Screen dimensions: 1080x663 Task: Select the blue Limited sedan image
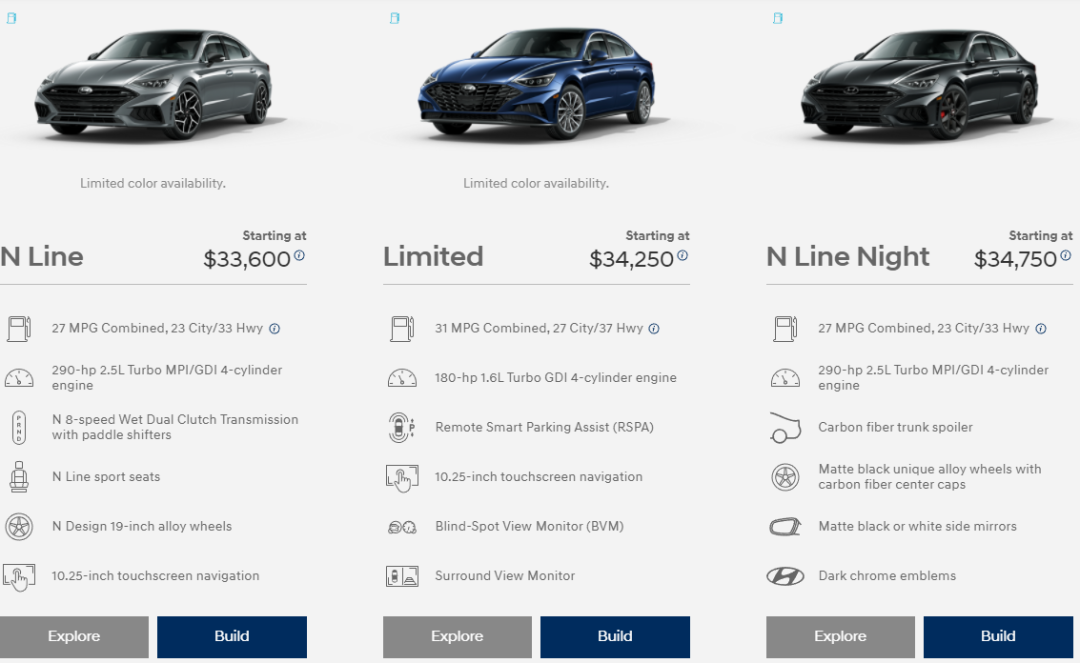(x=536, y=85)
